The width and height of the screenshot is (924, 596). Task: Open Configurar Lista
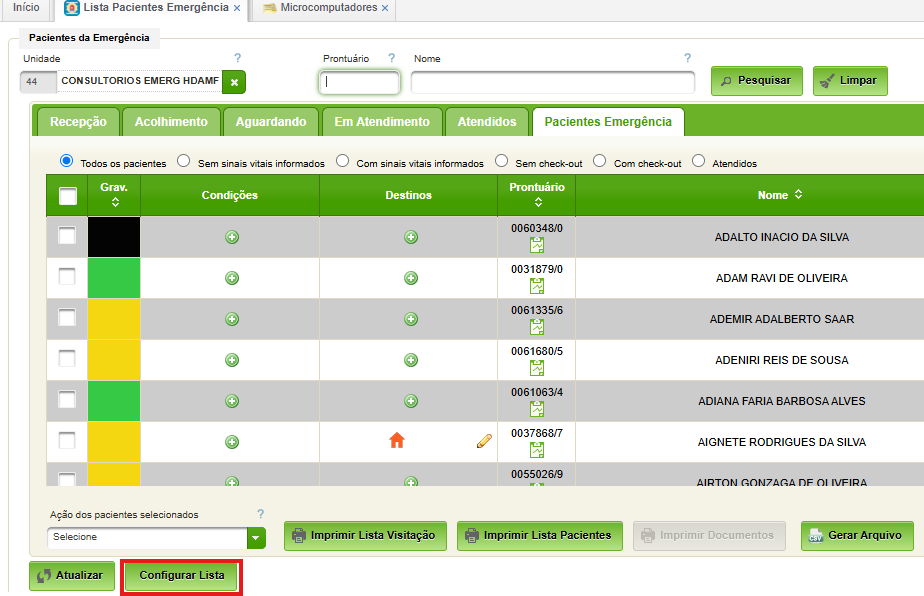click(182, 576)
